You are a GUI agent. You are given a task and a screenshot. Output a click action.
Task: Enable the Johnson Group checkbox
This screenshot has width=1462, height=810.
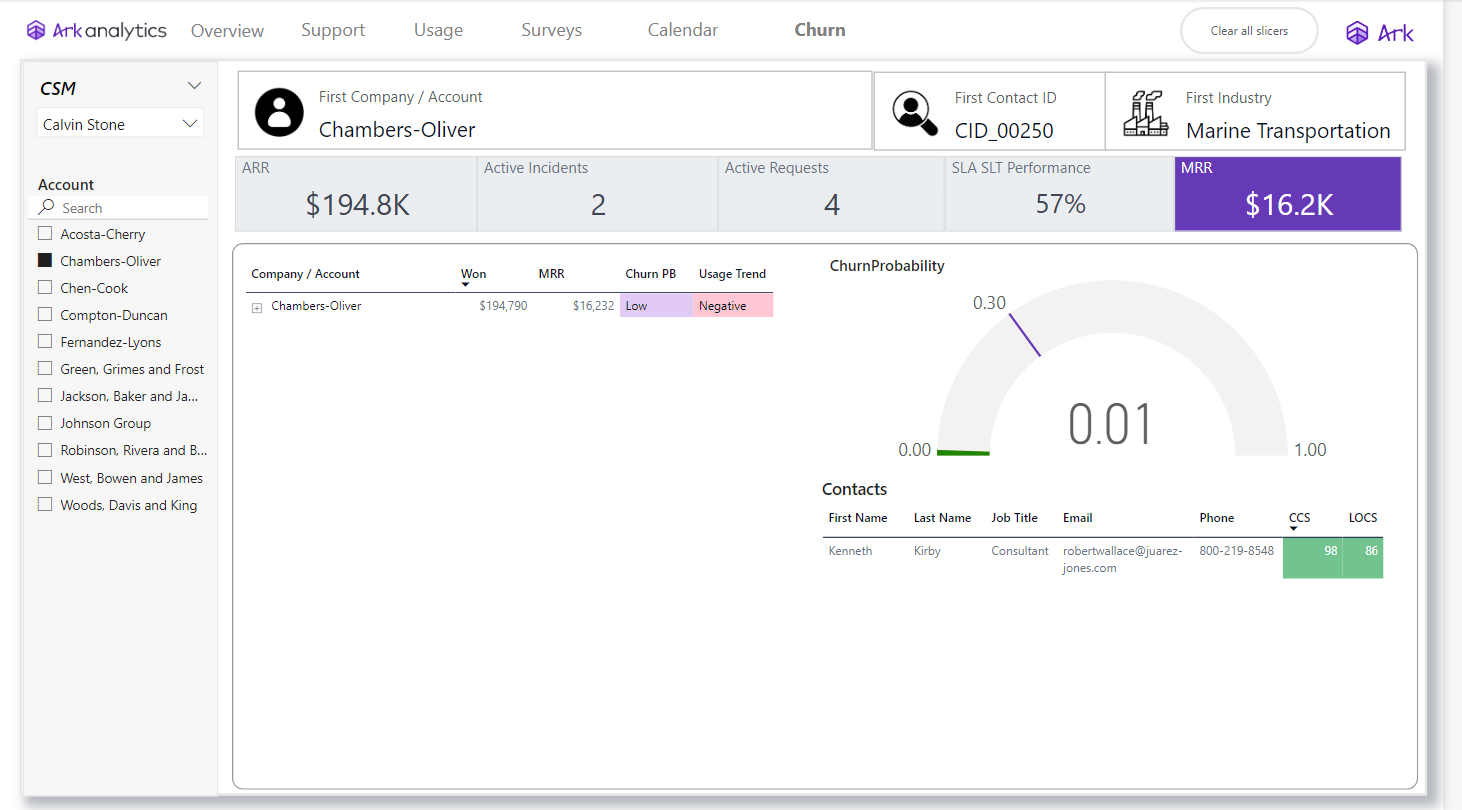pyautogui.click(x=44, y=422)
